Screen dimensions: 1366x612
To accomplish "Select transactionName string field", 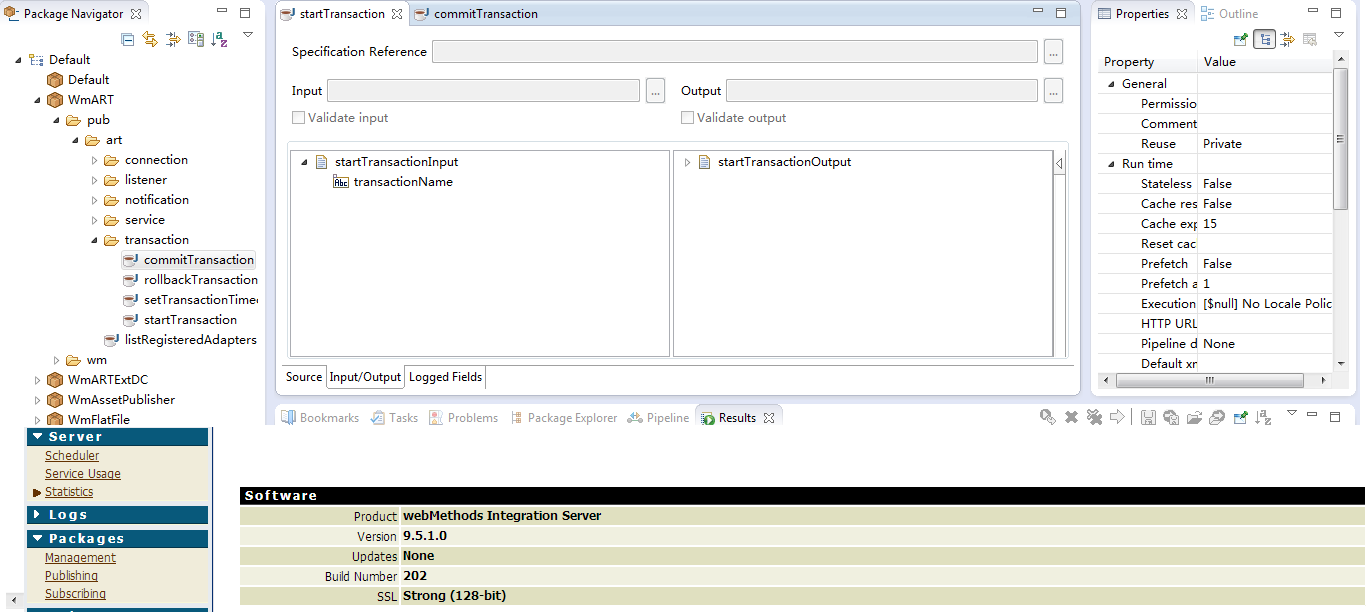I will click(x=403, y=182).
